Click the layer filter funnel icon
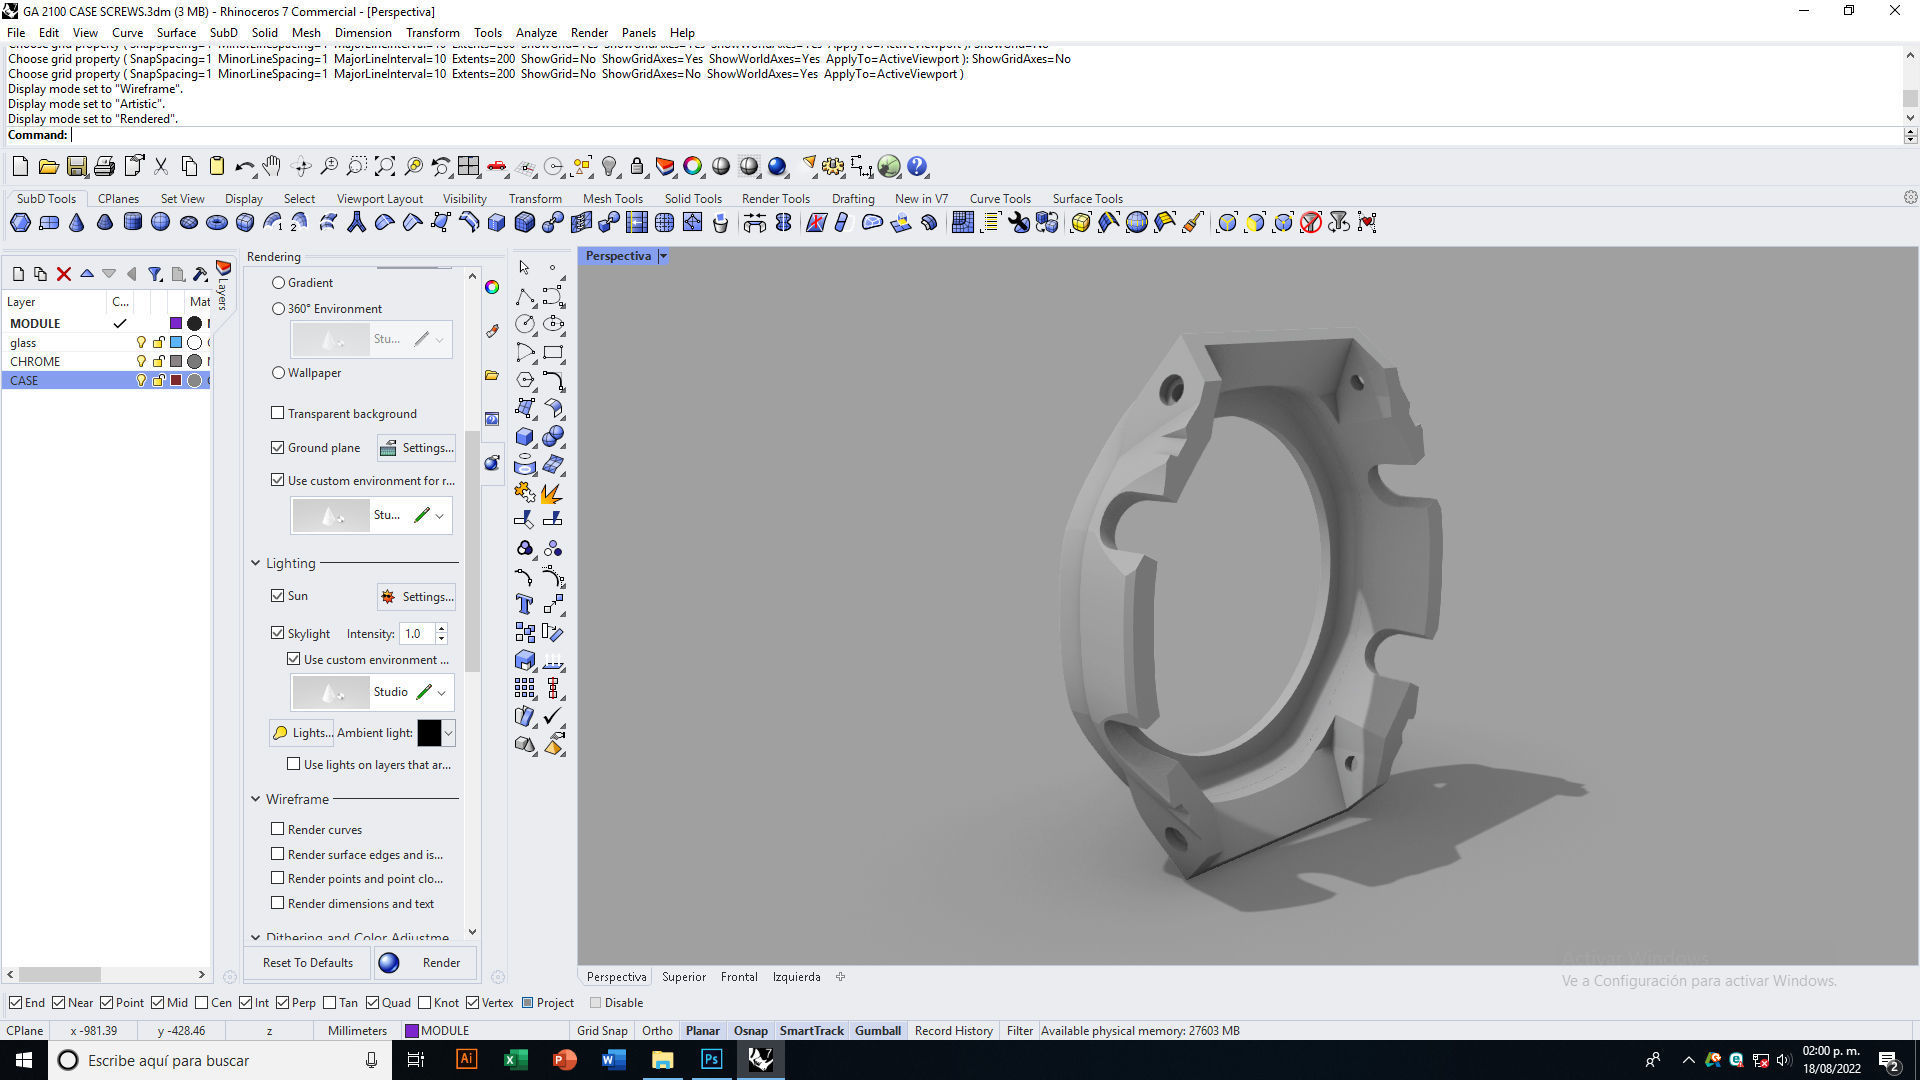The height and width of the screenshot is (1080, 1920). click(x=155, y=273)
